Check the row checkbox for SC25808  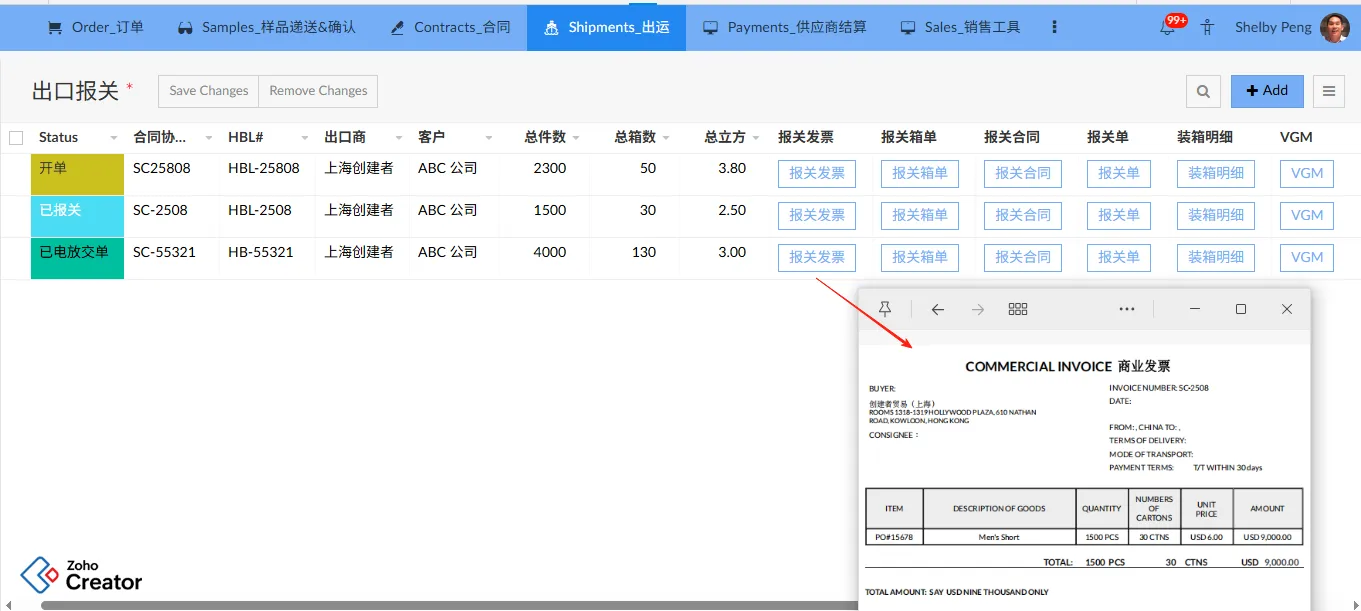point(15,168)
